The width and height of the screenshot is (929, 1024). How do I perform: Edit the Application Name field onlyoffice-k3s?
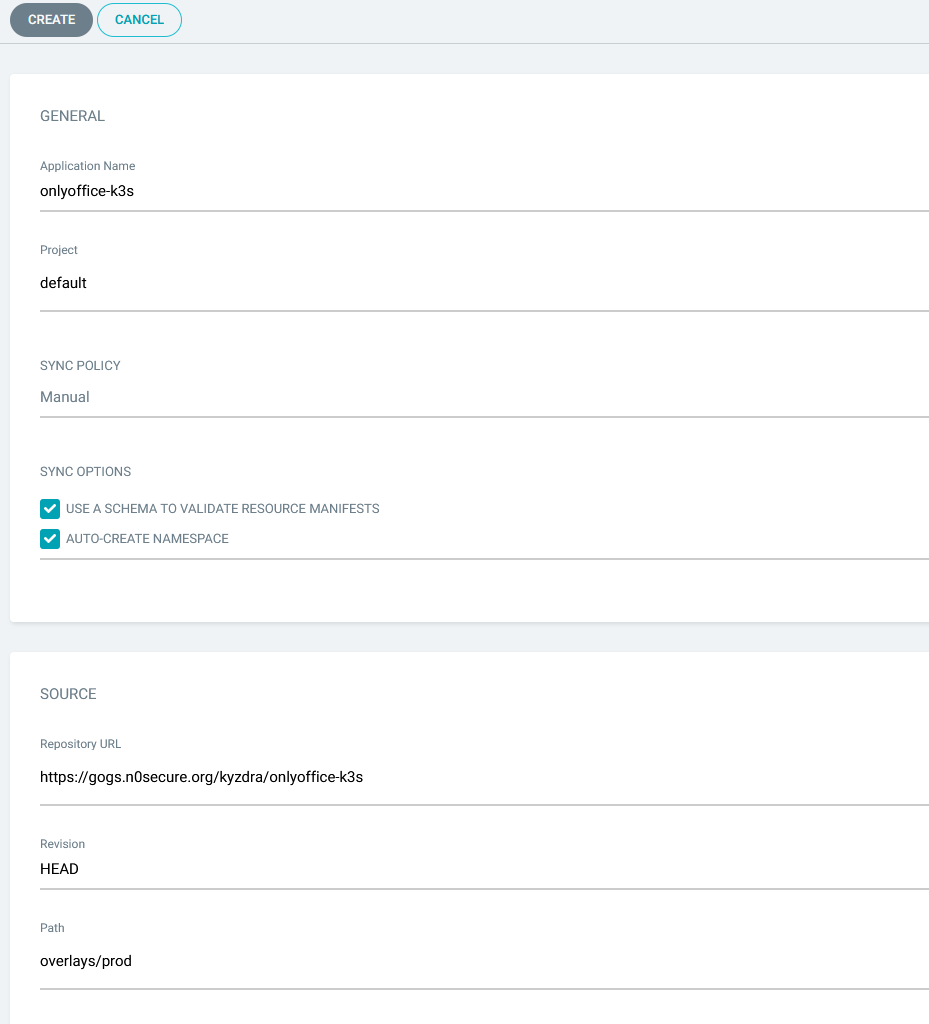pyautogui.click(x=484, y=191)
